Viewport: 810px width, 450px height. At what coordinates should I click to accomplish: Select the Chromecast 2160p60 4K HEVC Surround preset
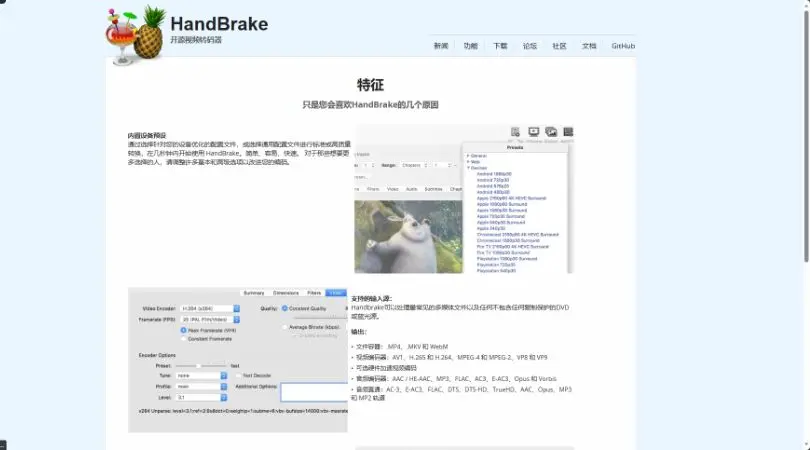point(518,235)
